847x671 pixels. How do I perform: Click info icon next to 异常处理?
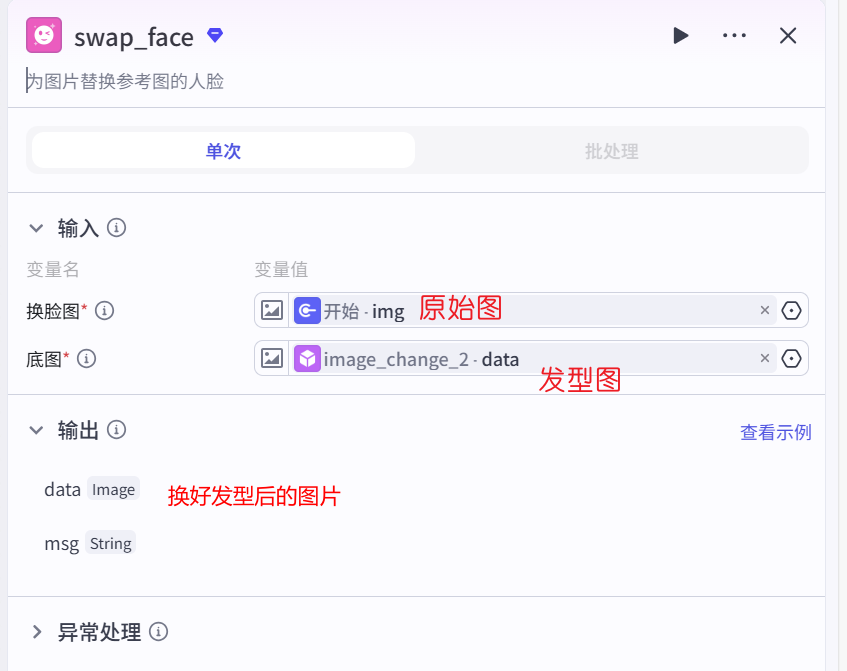(x=158, y=632)
